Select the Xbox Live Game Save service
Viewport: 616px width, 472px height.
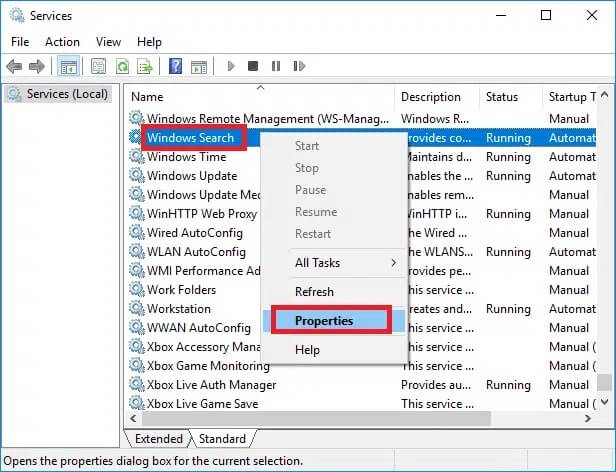tap(202, 403)
